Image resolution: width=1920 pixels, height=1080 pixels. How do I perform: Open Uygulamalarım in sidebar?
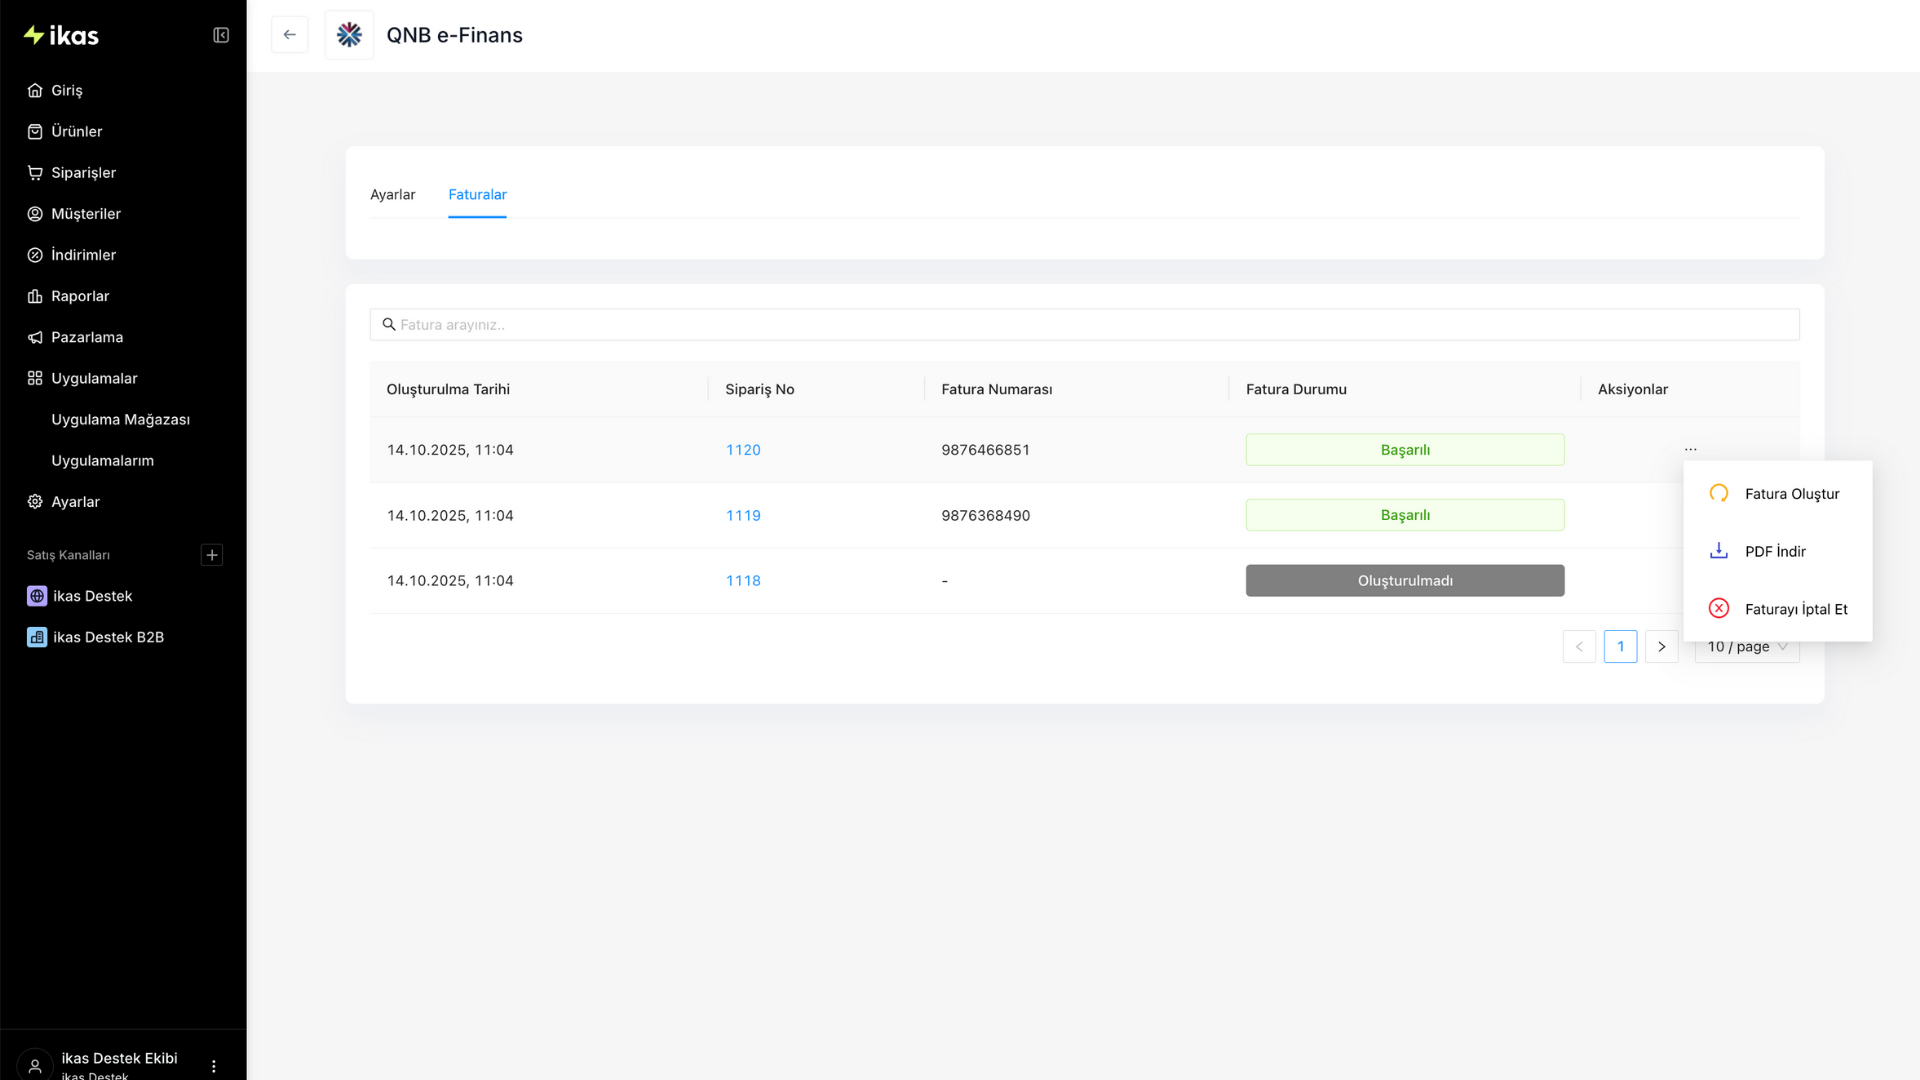(x=103, y=461)
